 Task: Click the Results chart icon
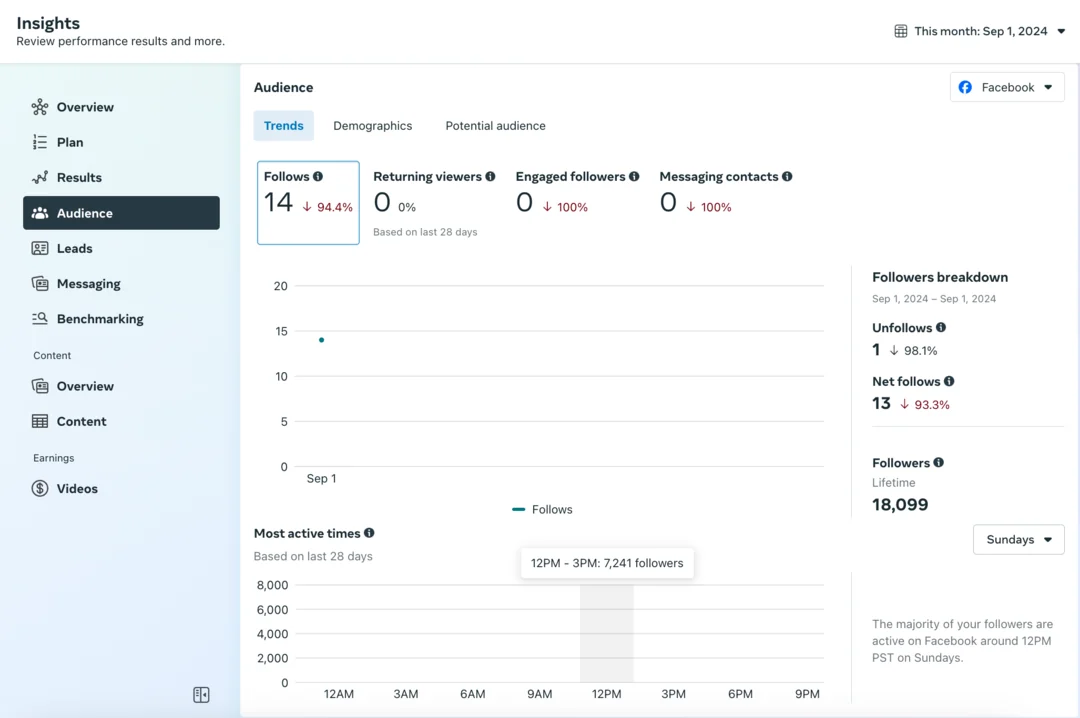[40, 177]
